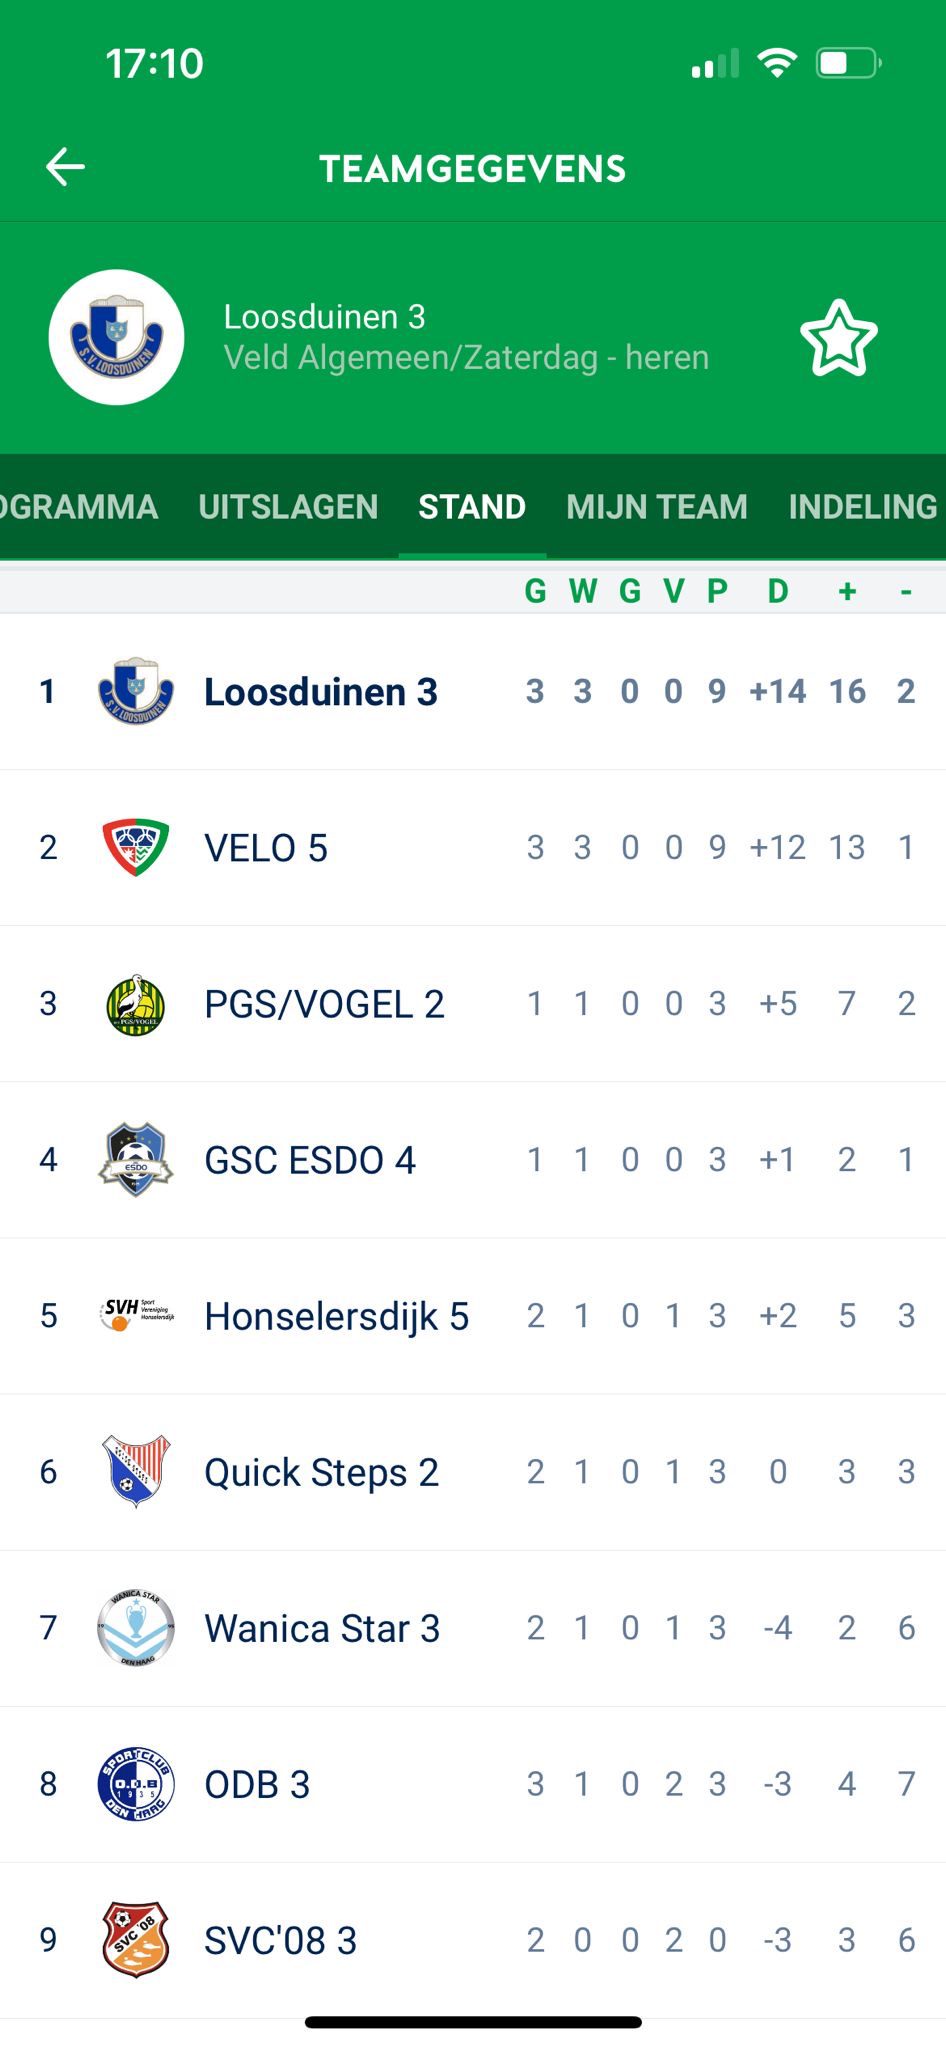Image resolution: width=946 pixels, height=2048 pixels.
Task: Toggle the favorite star for Loosduinen 3
Action: [x=838, y=338]
